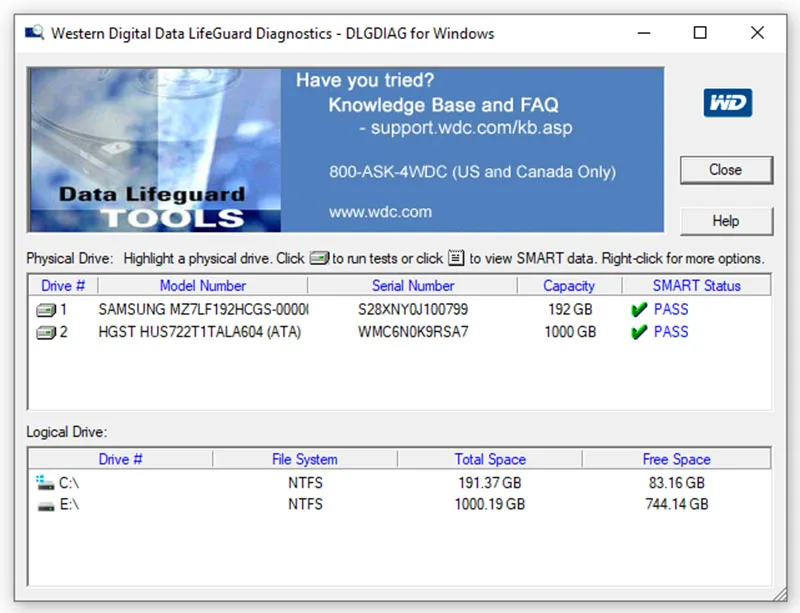Screen dimensions: 800x613
Task: Sort by Total Space column header
Action: point(490,459)
